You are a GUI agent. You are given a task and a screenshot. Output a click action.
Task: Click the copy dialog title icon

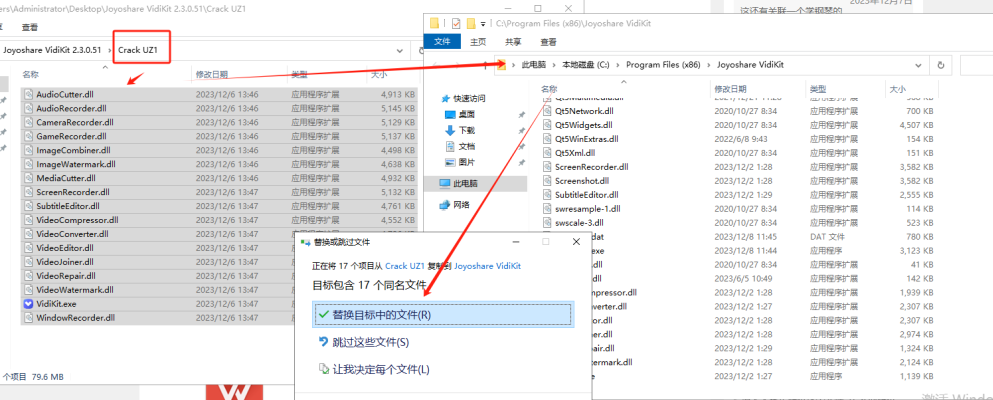click(x=305, y=242)
